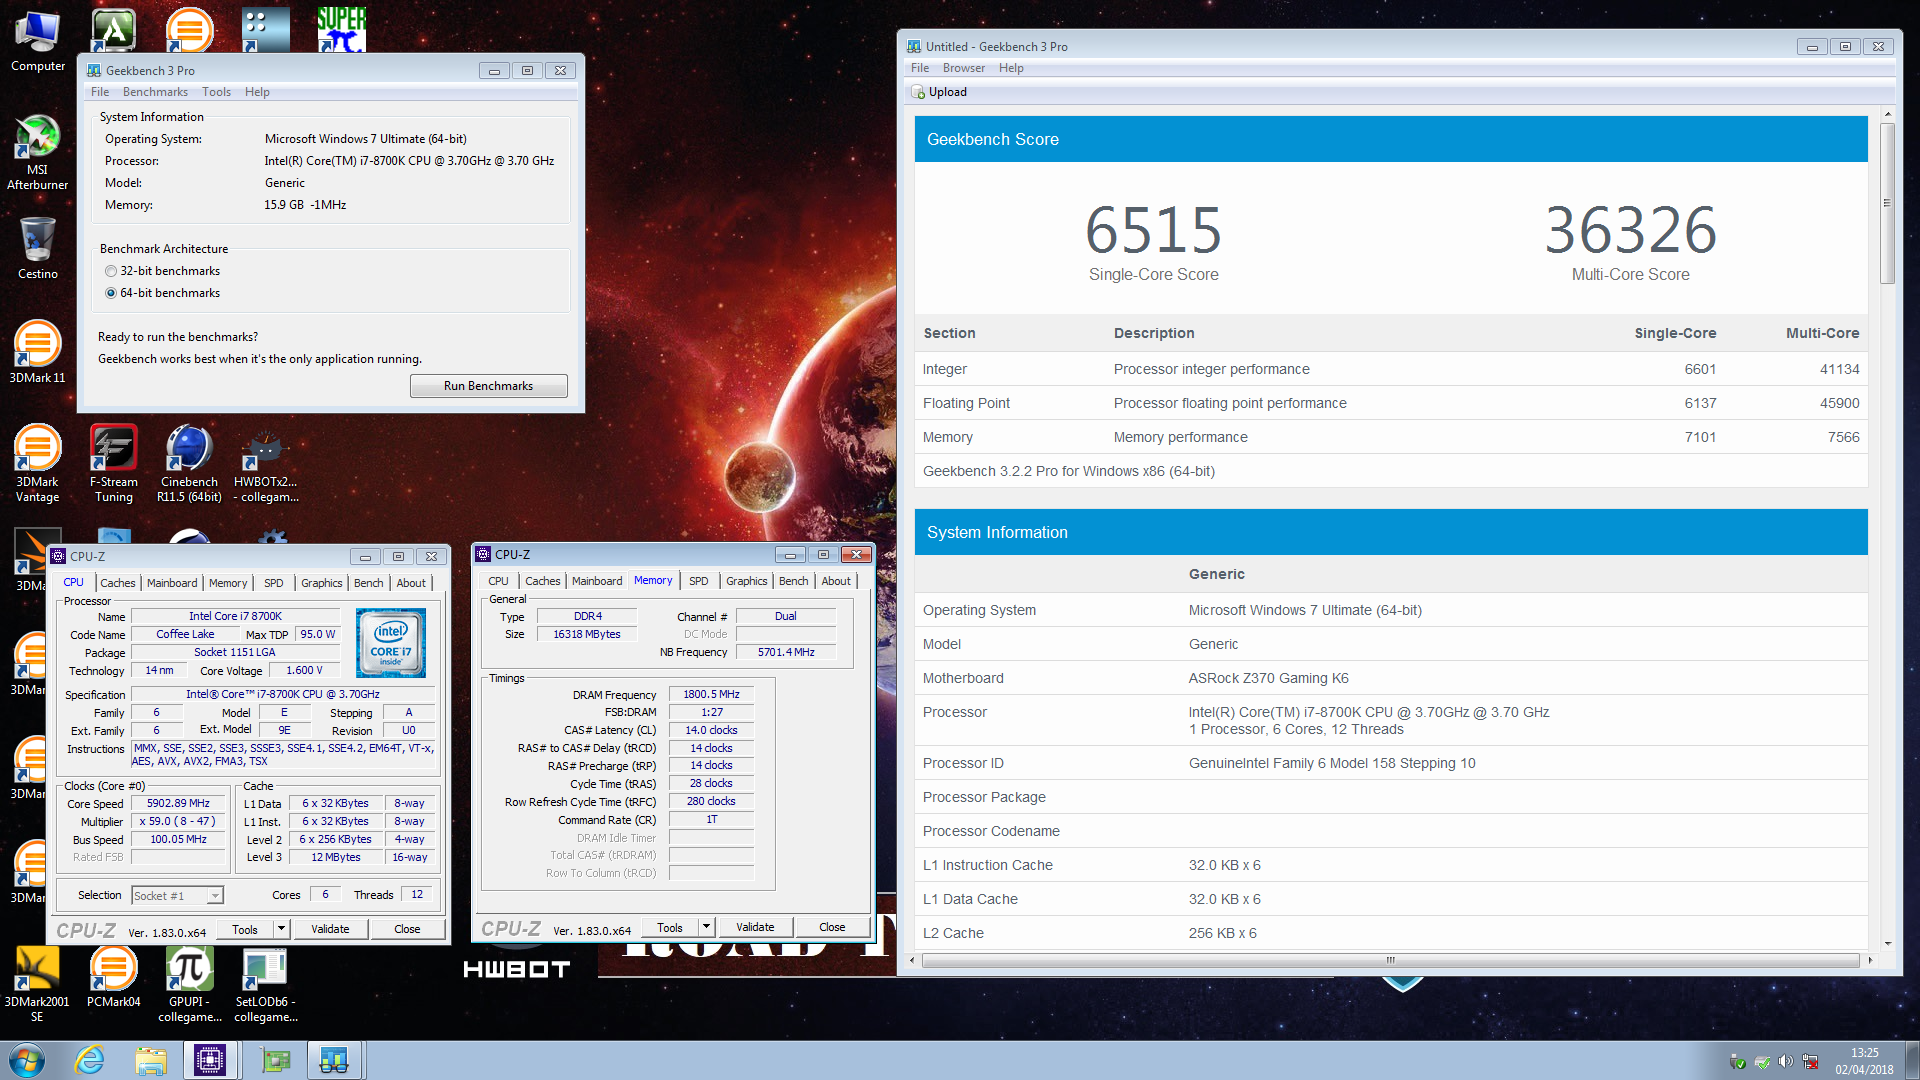This screenshot has height=1080, width=1920.
Task: Switch to CPU-Z taskbar icon
Action: [210, 1060]
